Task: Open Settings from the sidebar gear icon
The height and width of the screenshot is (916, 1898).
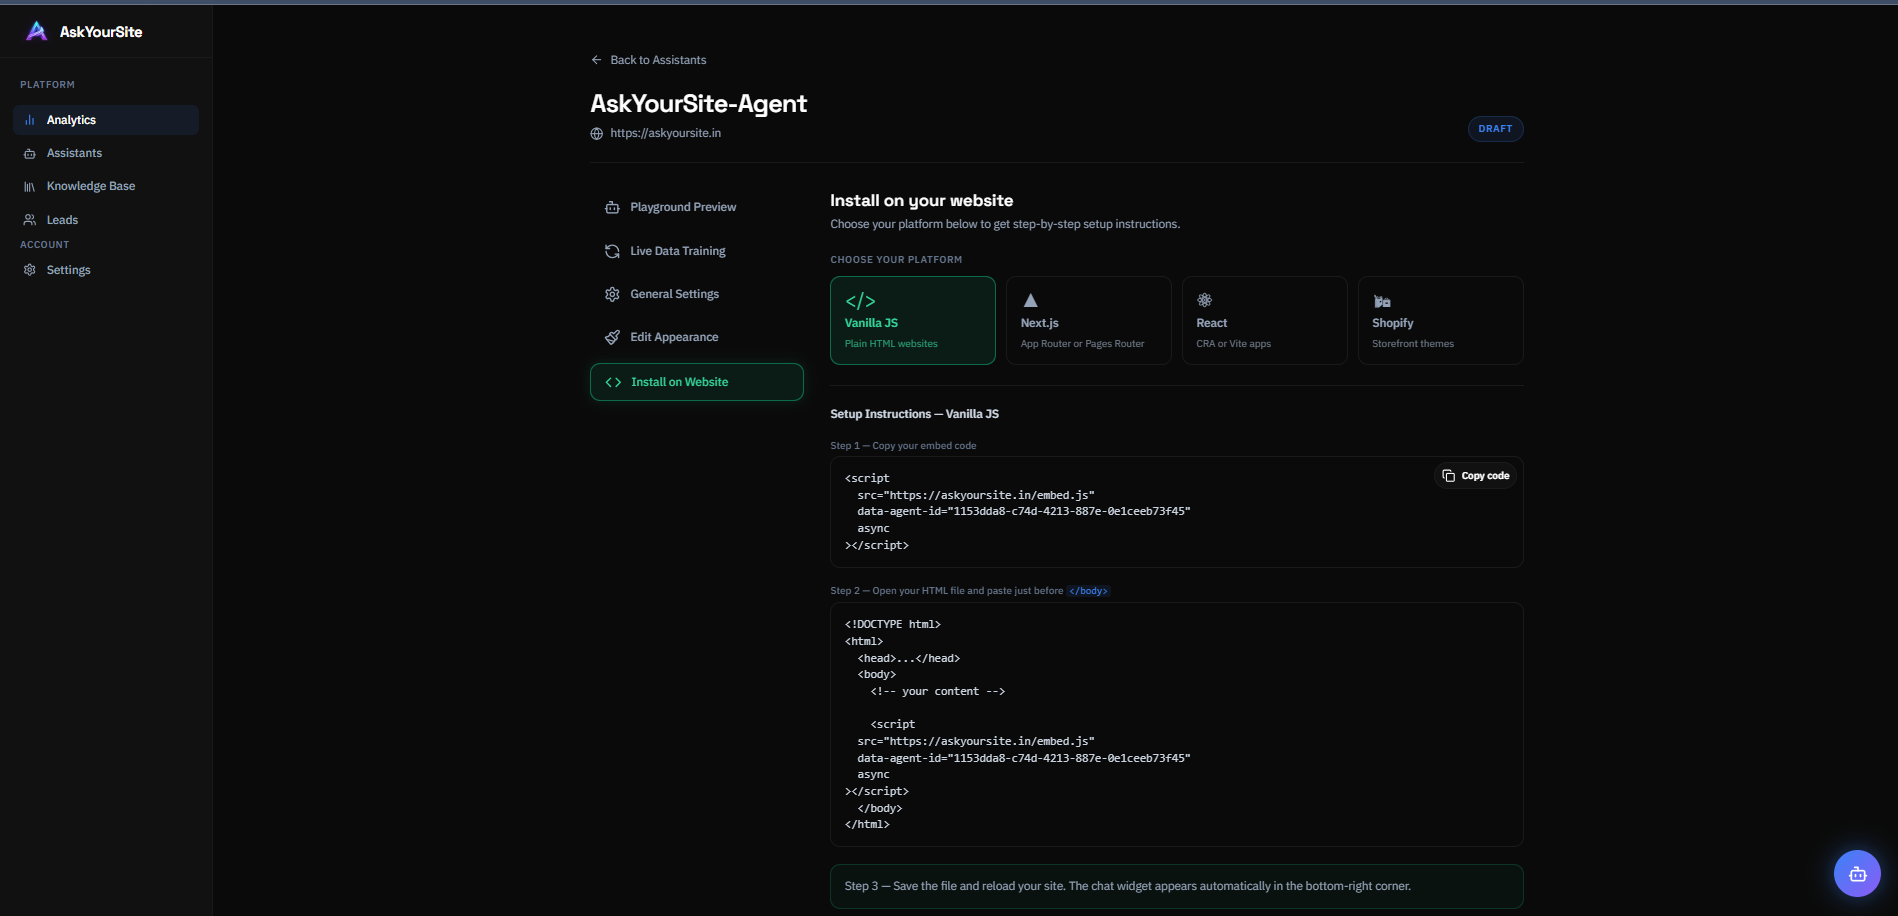Action: [29, 269]
